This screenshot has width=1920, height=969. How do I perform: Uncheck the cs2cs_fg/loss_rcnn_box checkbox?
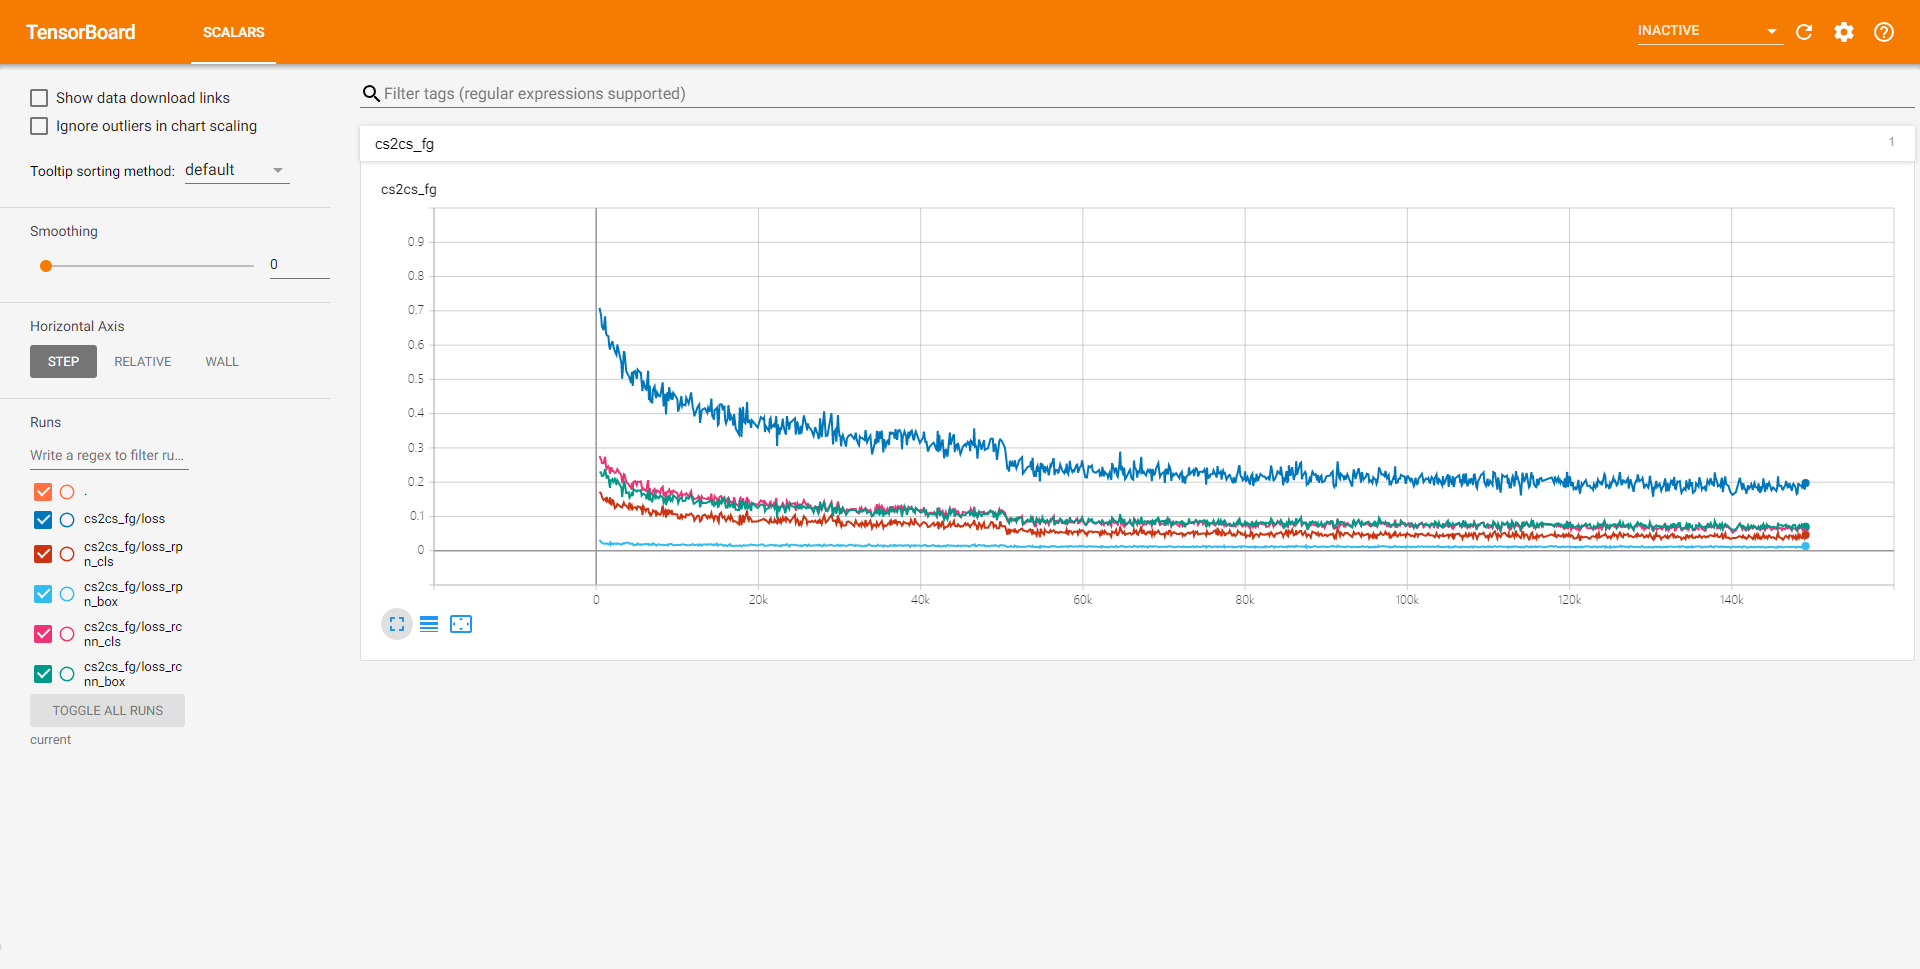tap(43, 674)
